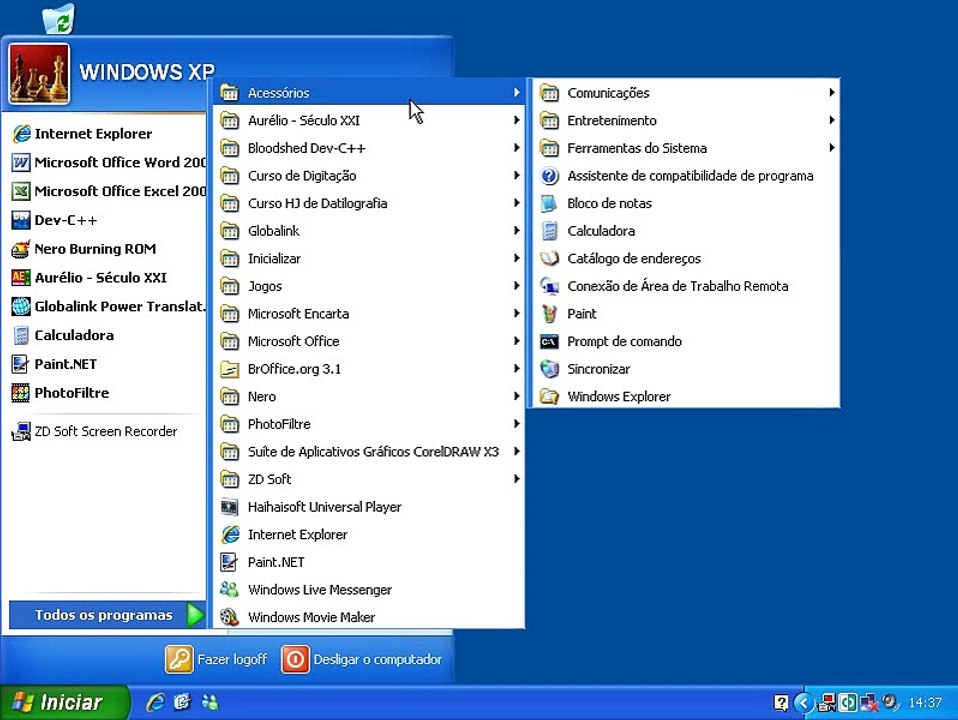Expand the ZD Soft submenu arrow
This screenshot has height=720, width=958.
517,479
